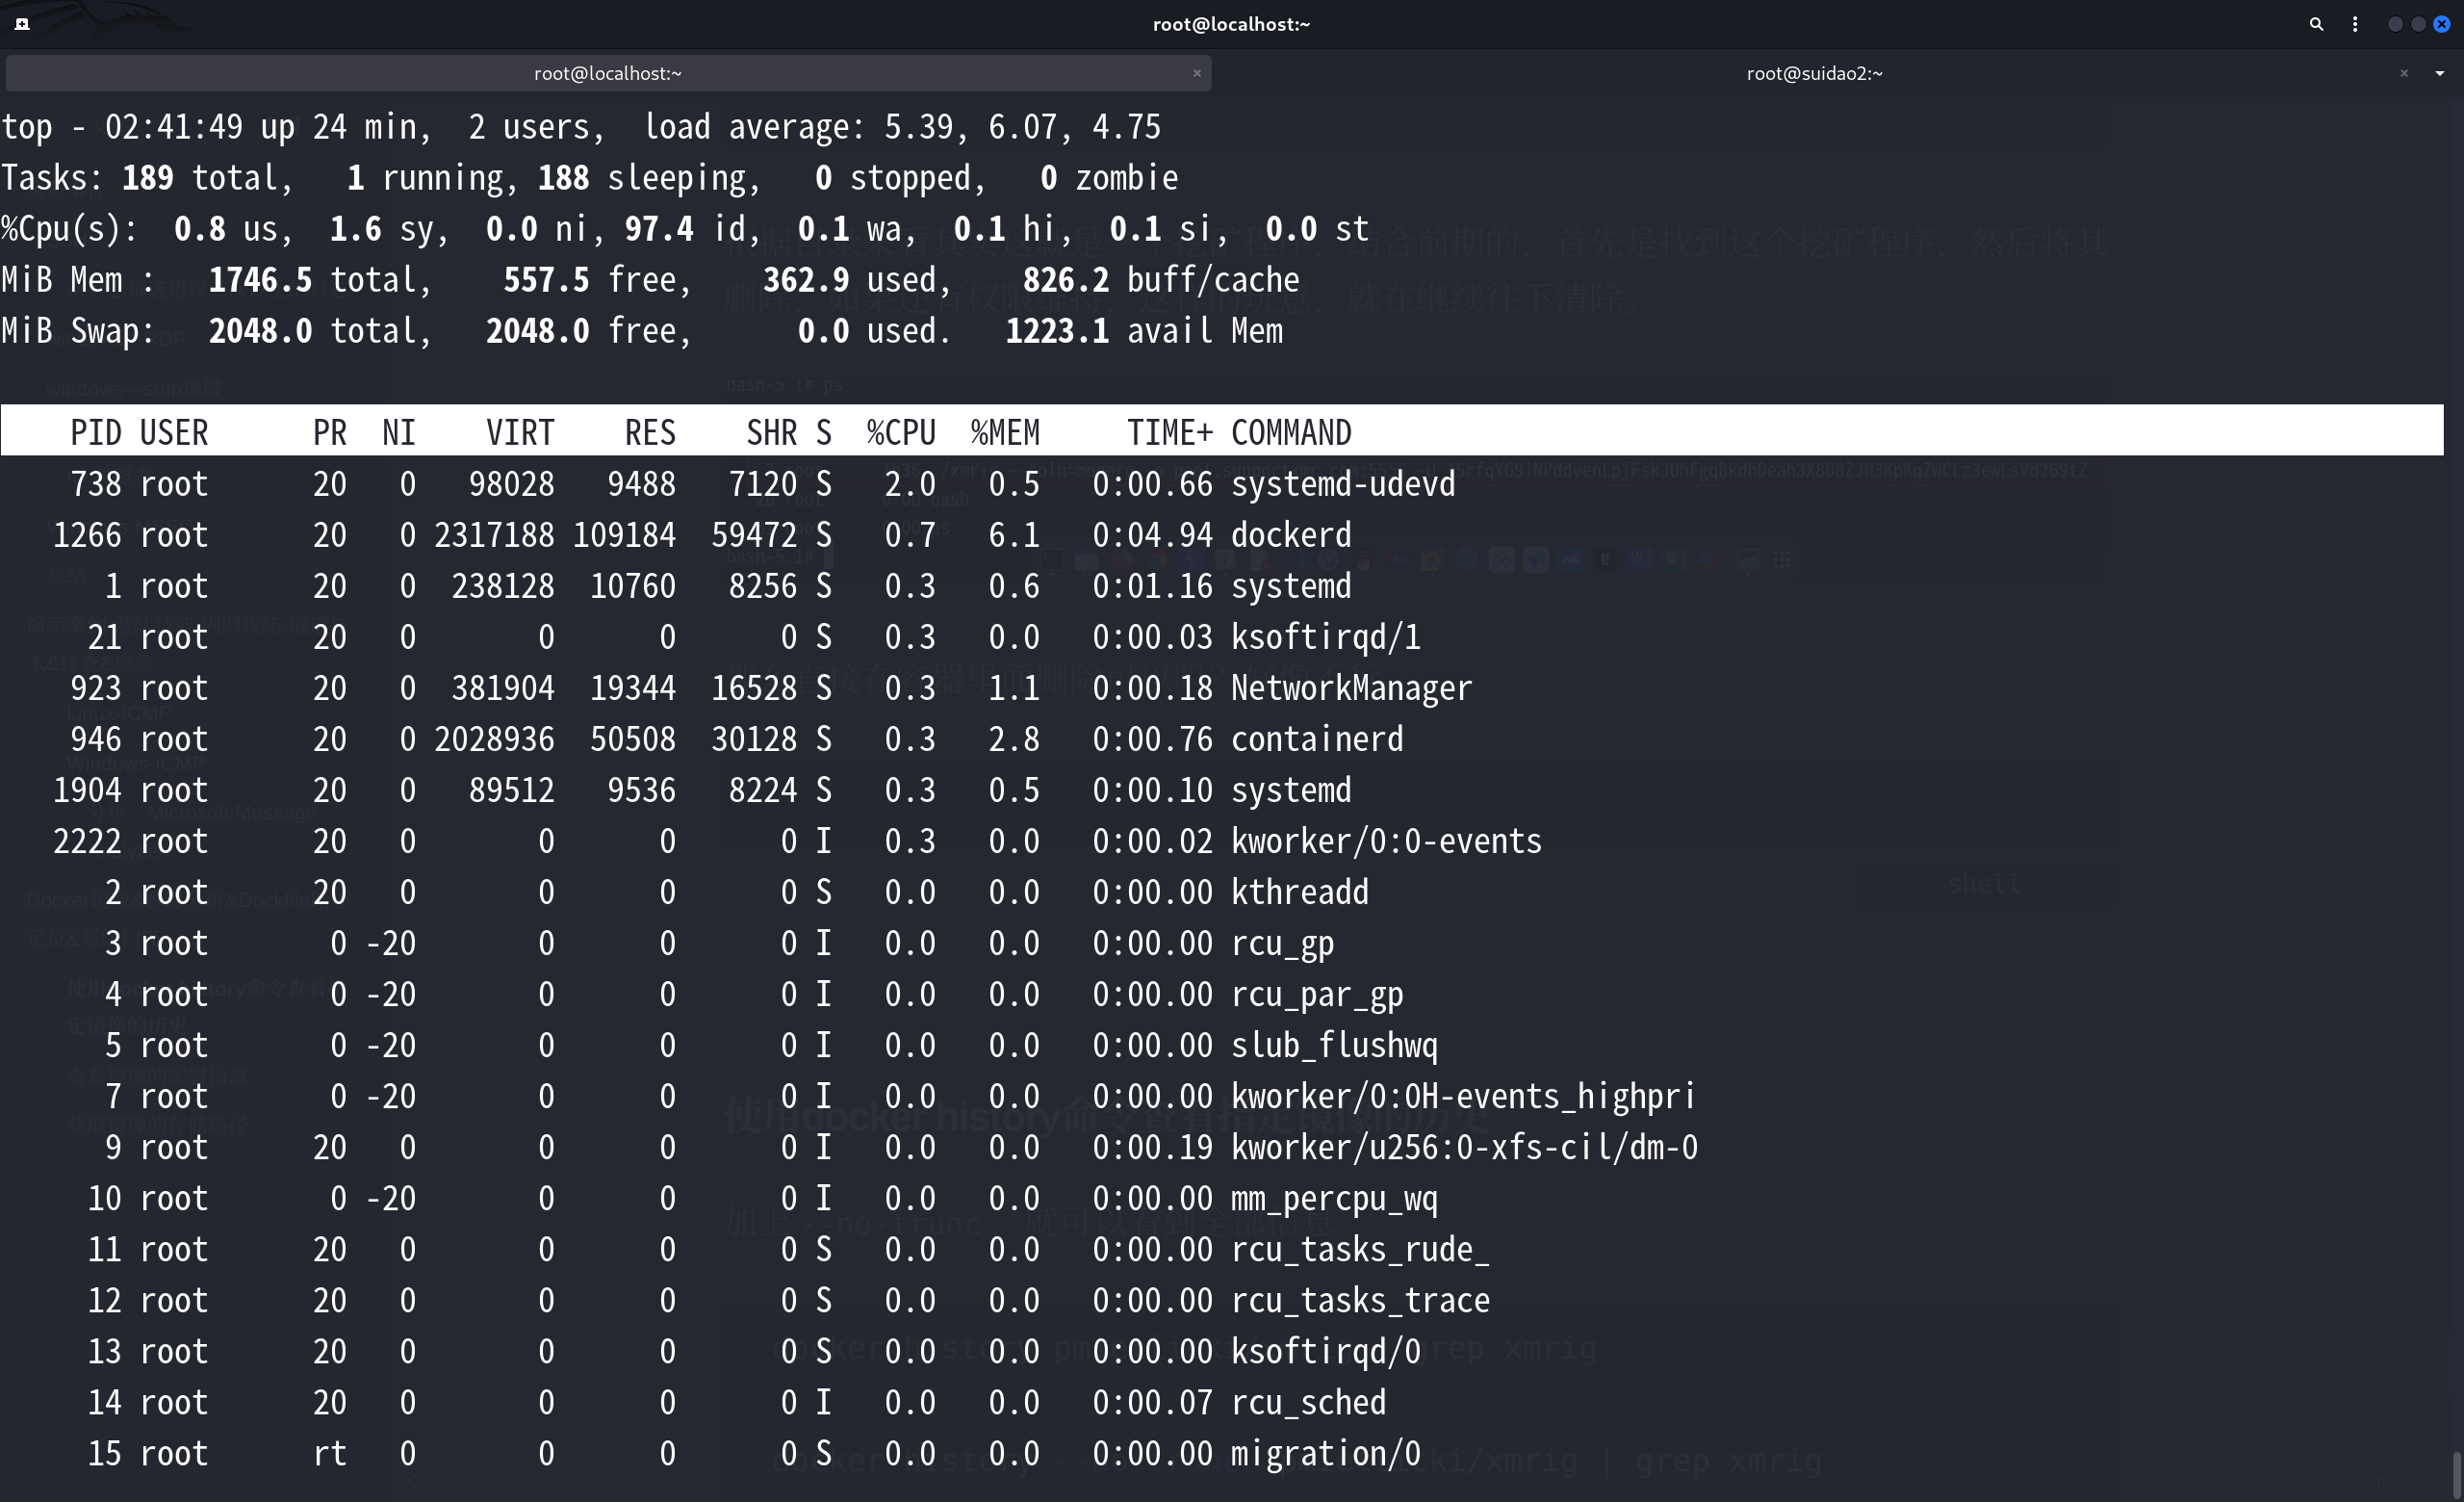Click the window title root@localhost:~
The image size is (2464, 1502).
(x=1231, y=24)
